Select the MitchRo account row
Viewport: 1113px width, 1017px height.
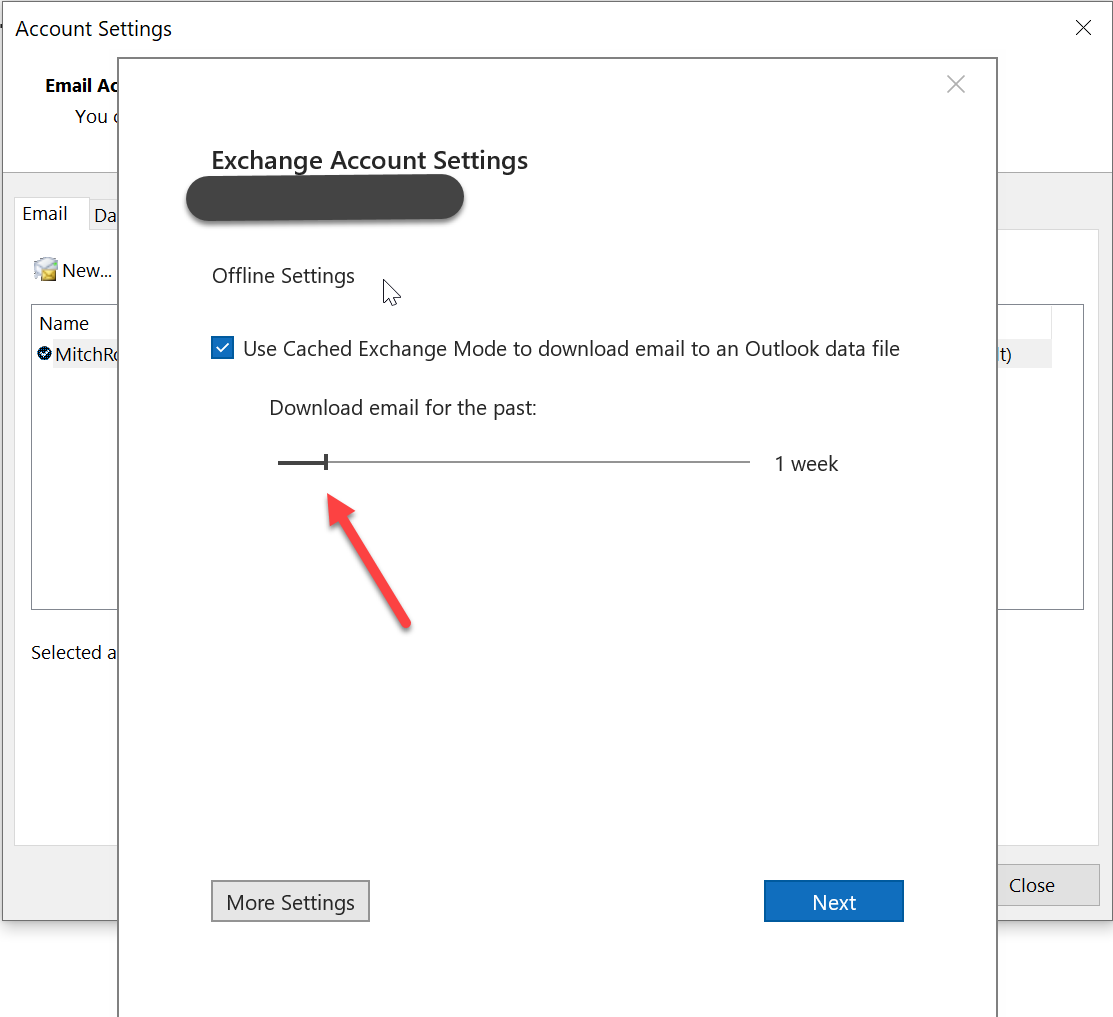(x=85, y=354)
